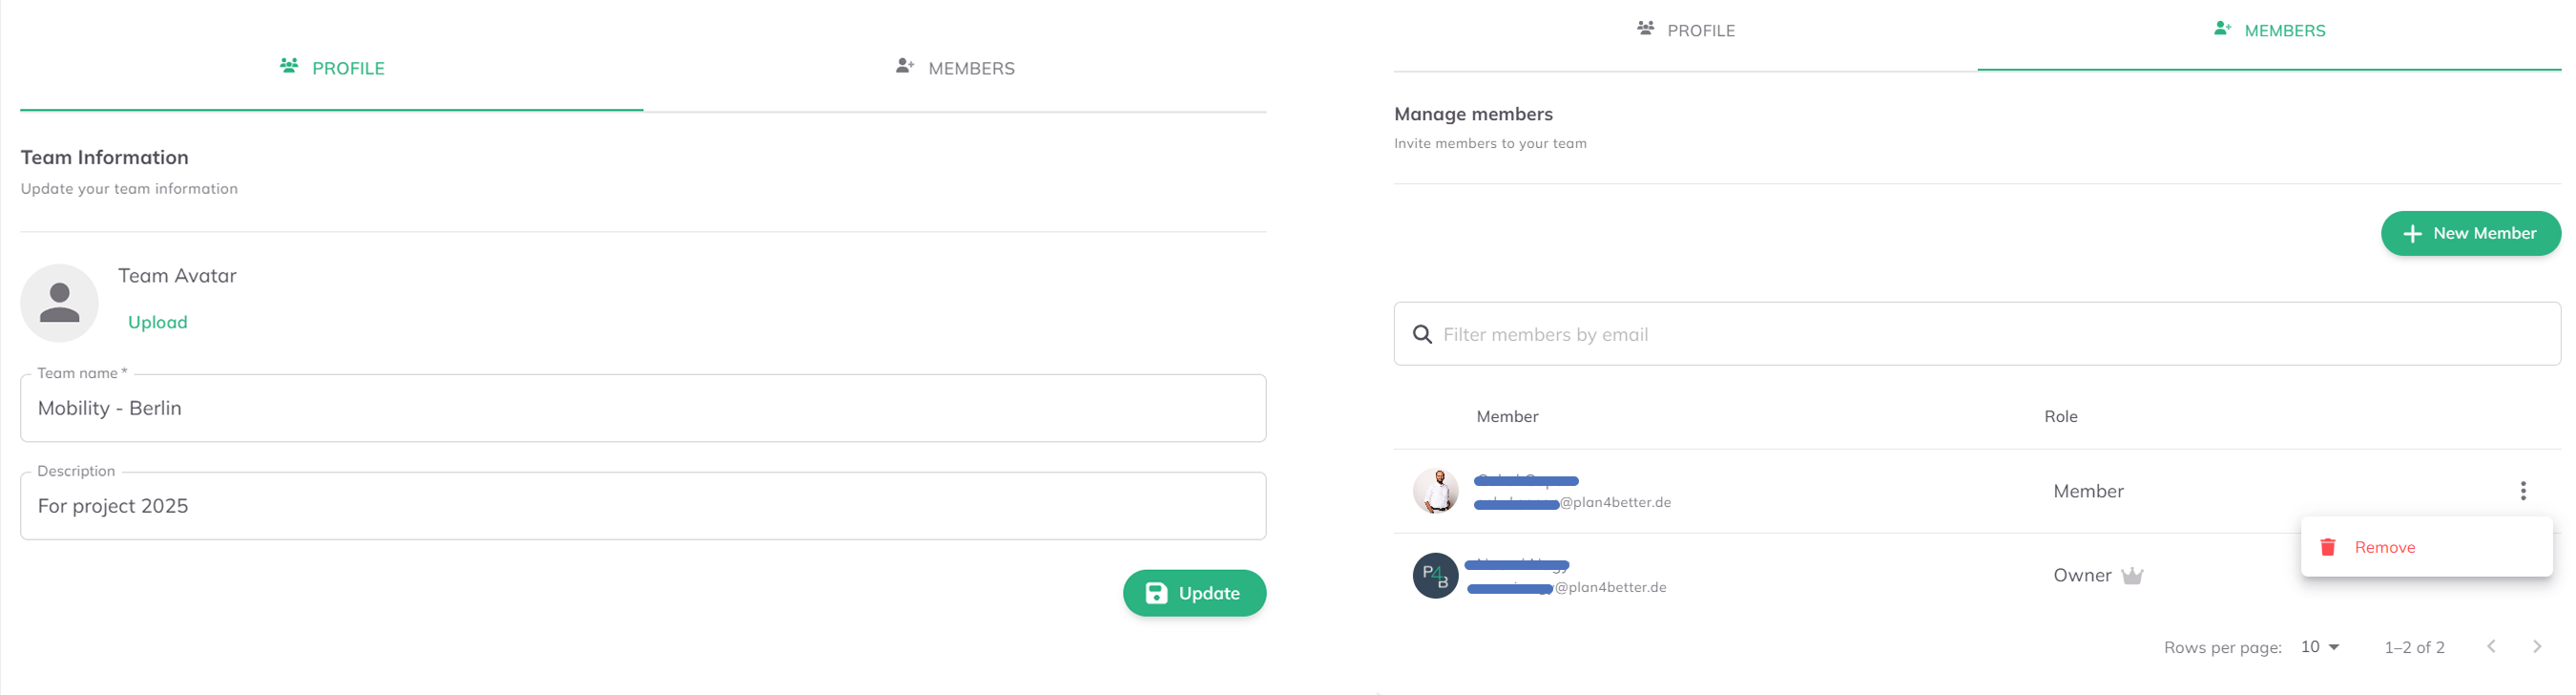
Task: Select the active Profile tab in the left panel
Action: pyautogui.click(x=332, y=68)
